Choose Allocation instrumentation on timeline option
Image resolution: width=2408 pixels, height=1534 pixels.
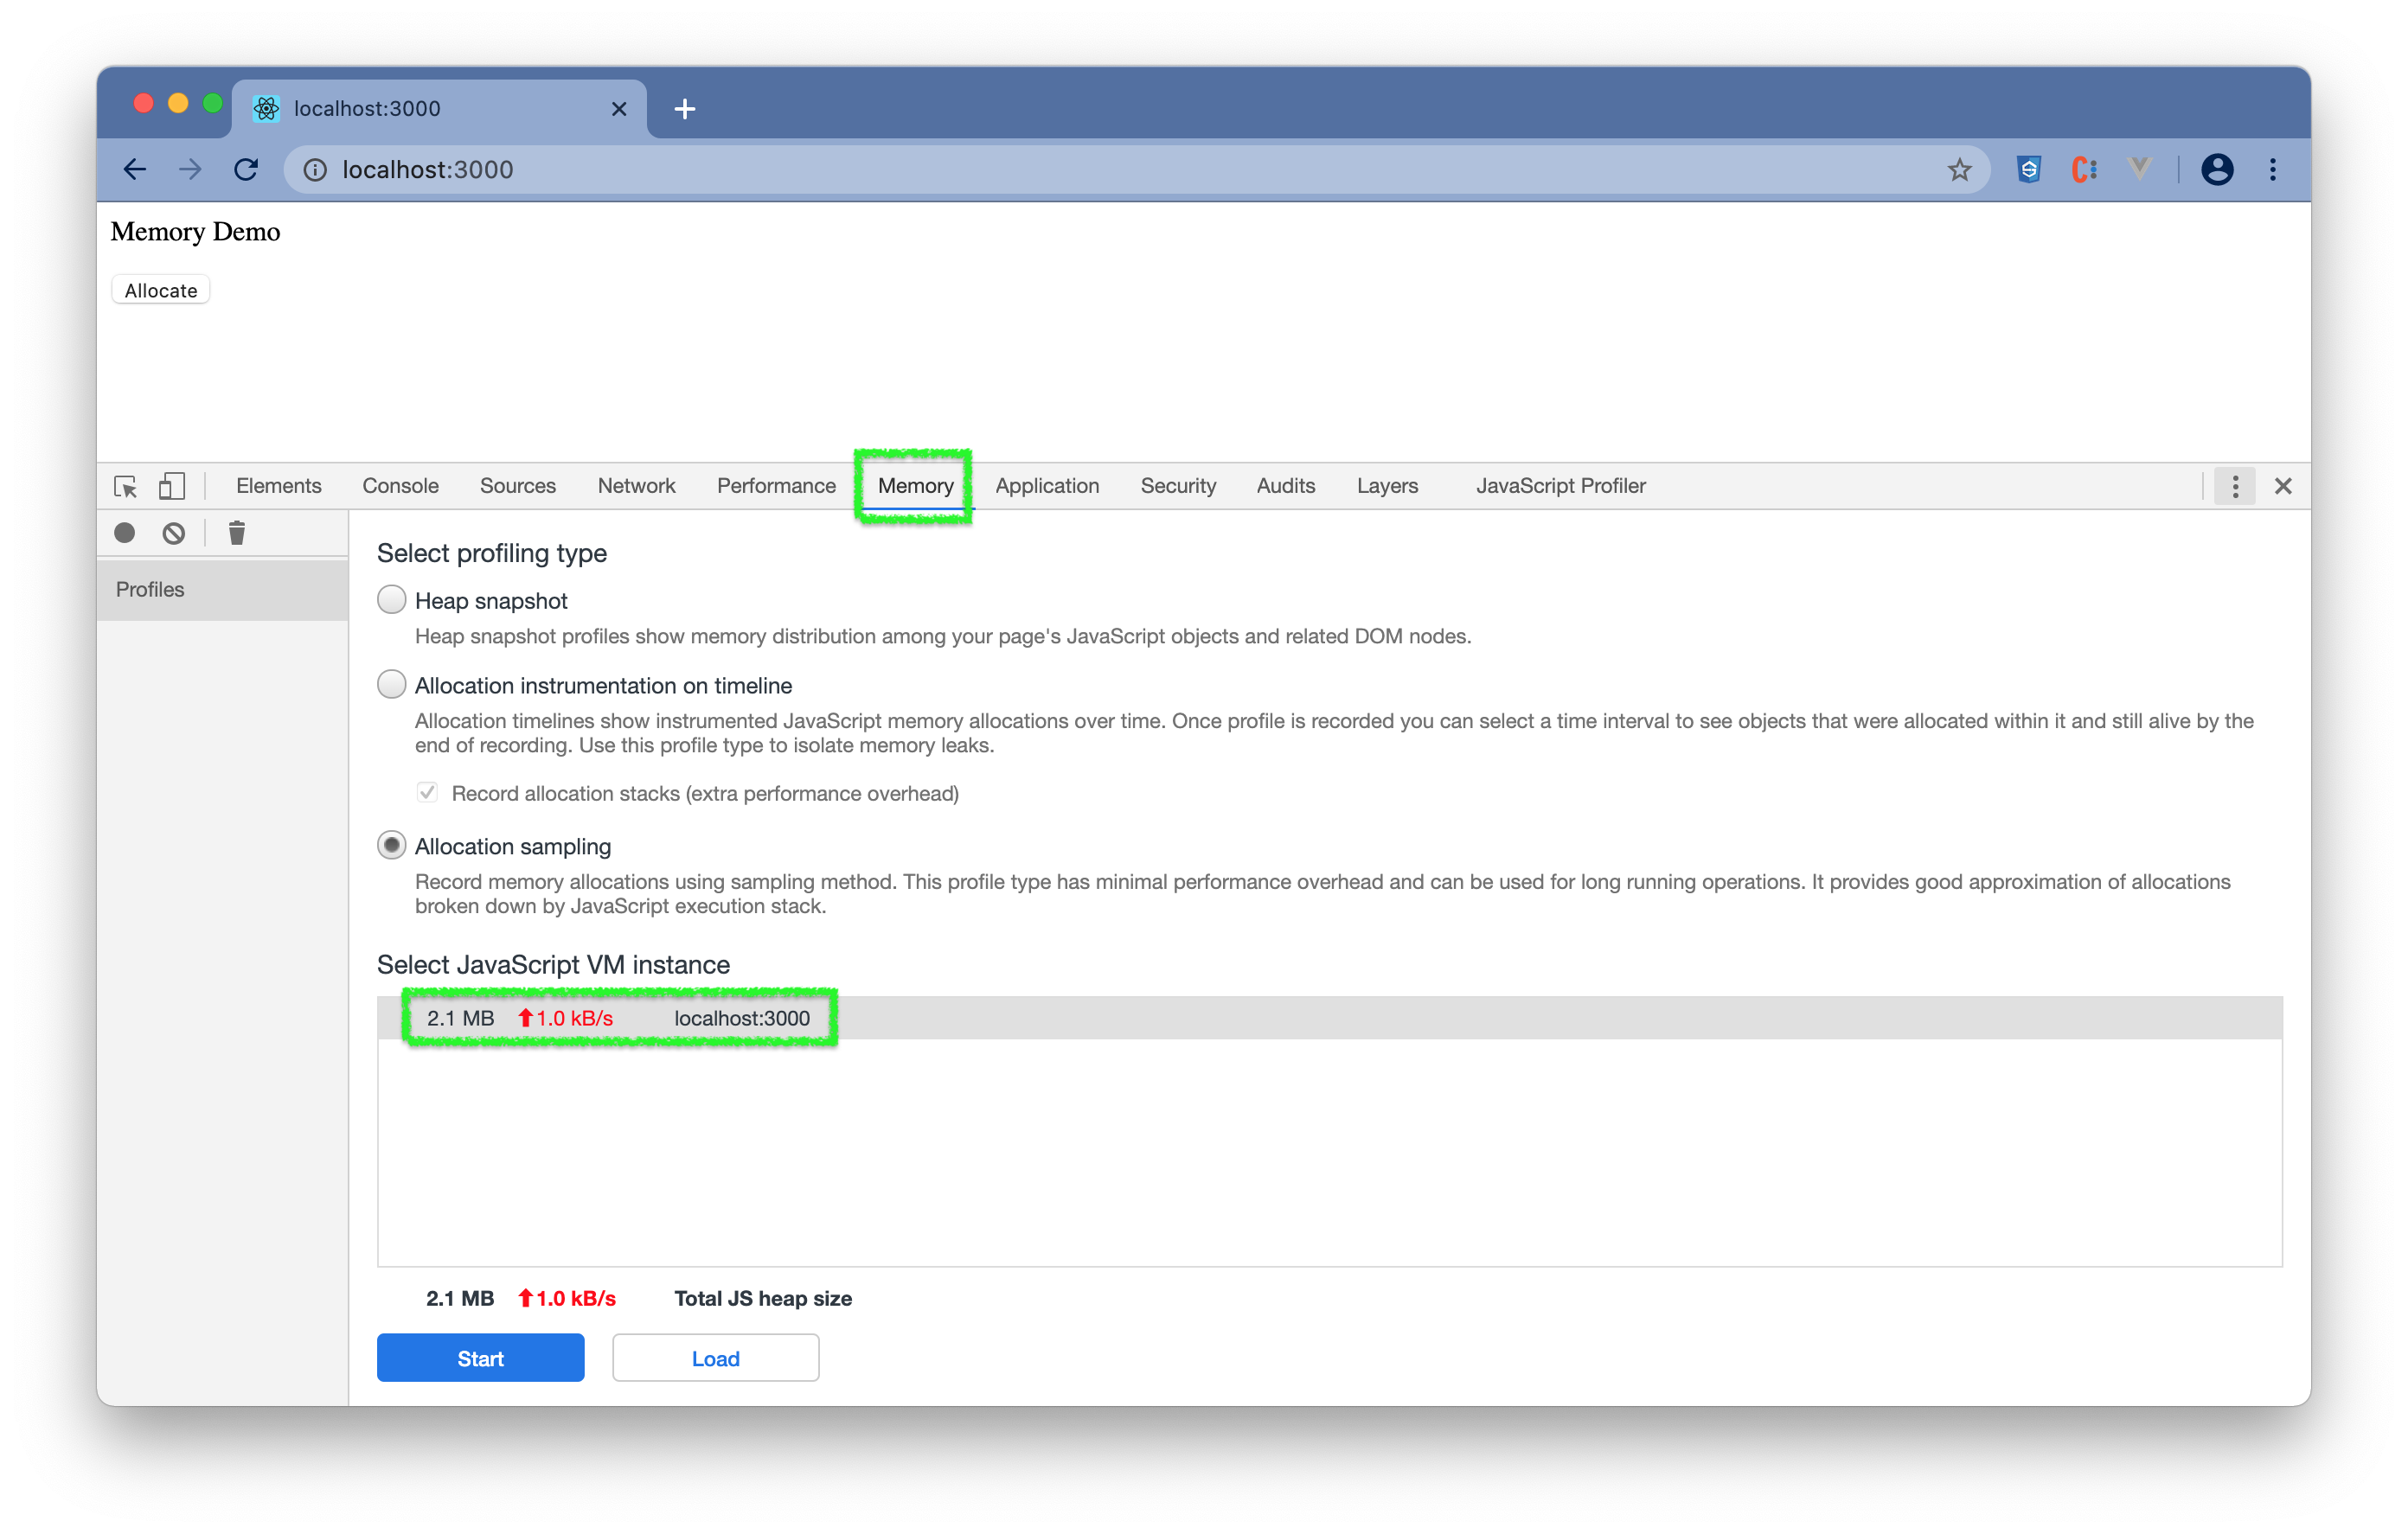click(x=392, y=685)
